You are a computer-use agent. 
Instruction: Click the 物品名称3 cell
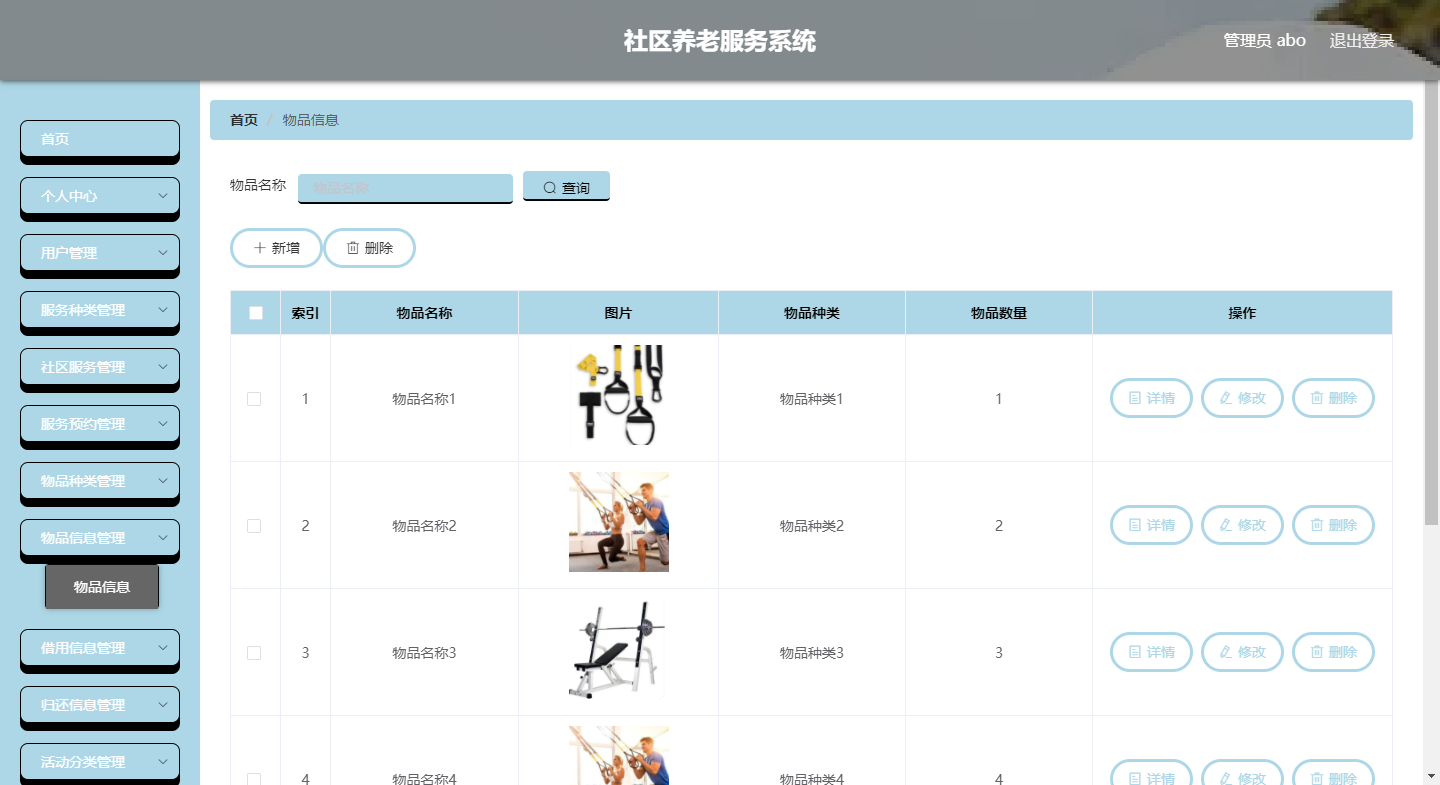(424, 653)
